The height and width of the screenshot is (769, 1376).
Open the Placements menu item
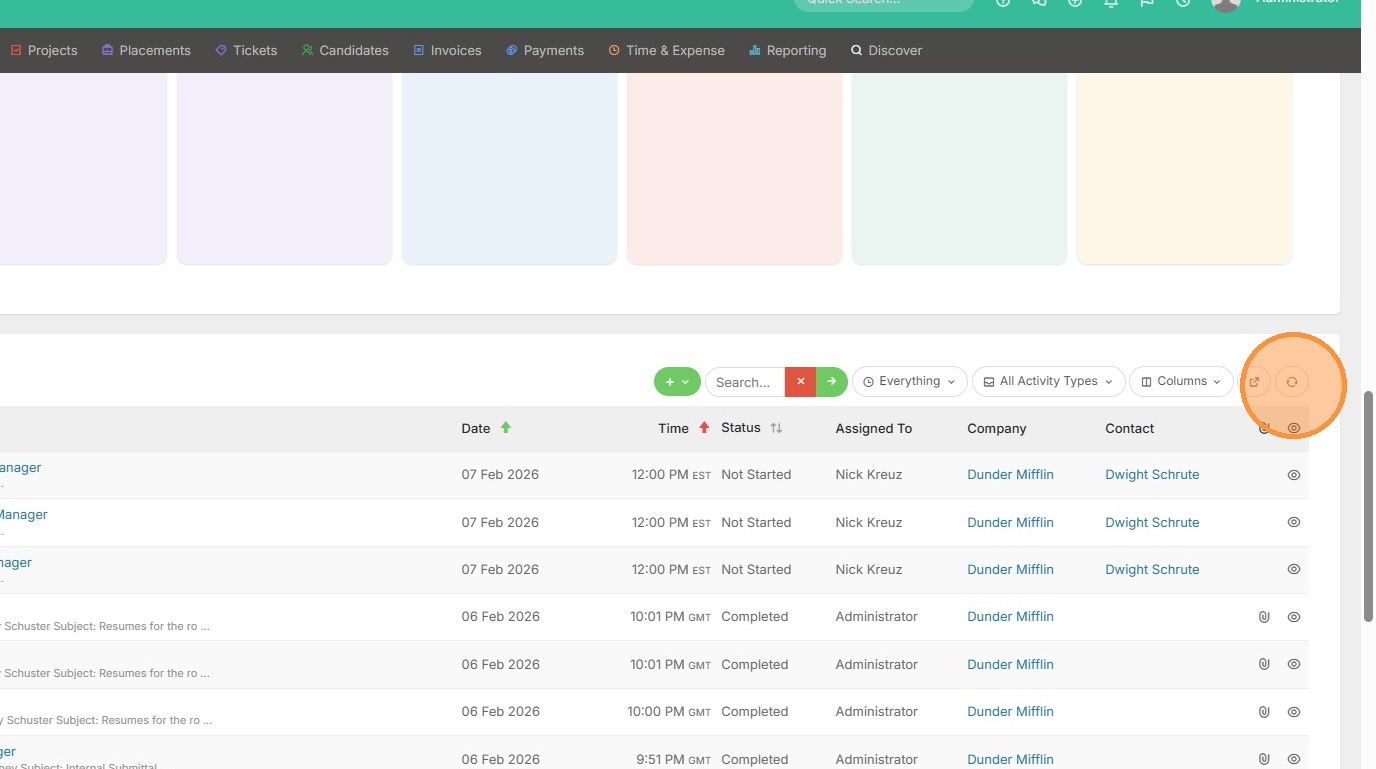pos(146,50)
